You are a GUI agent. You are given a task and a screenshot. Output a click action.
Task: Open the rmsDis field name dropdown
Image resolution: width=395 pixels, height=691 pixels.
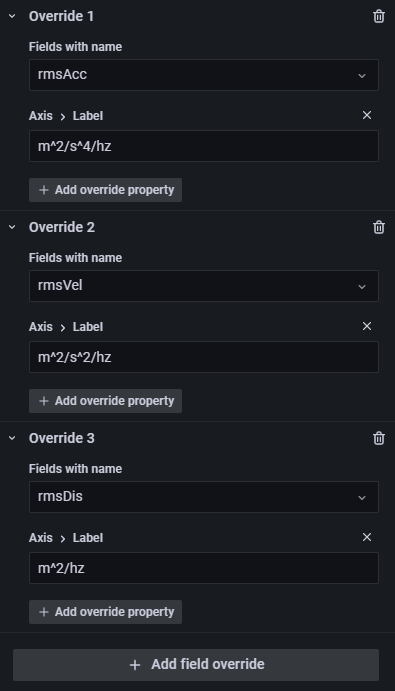pos(204,497)
